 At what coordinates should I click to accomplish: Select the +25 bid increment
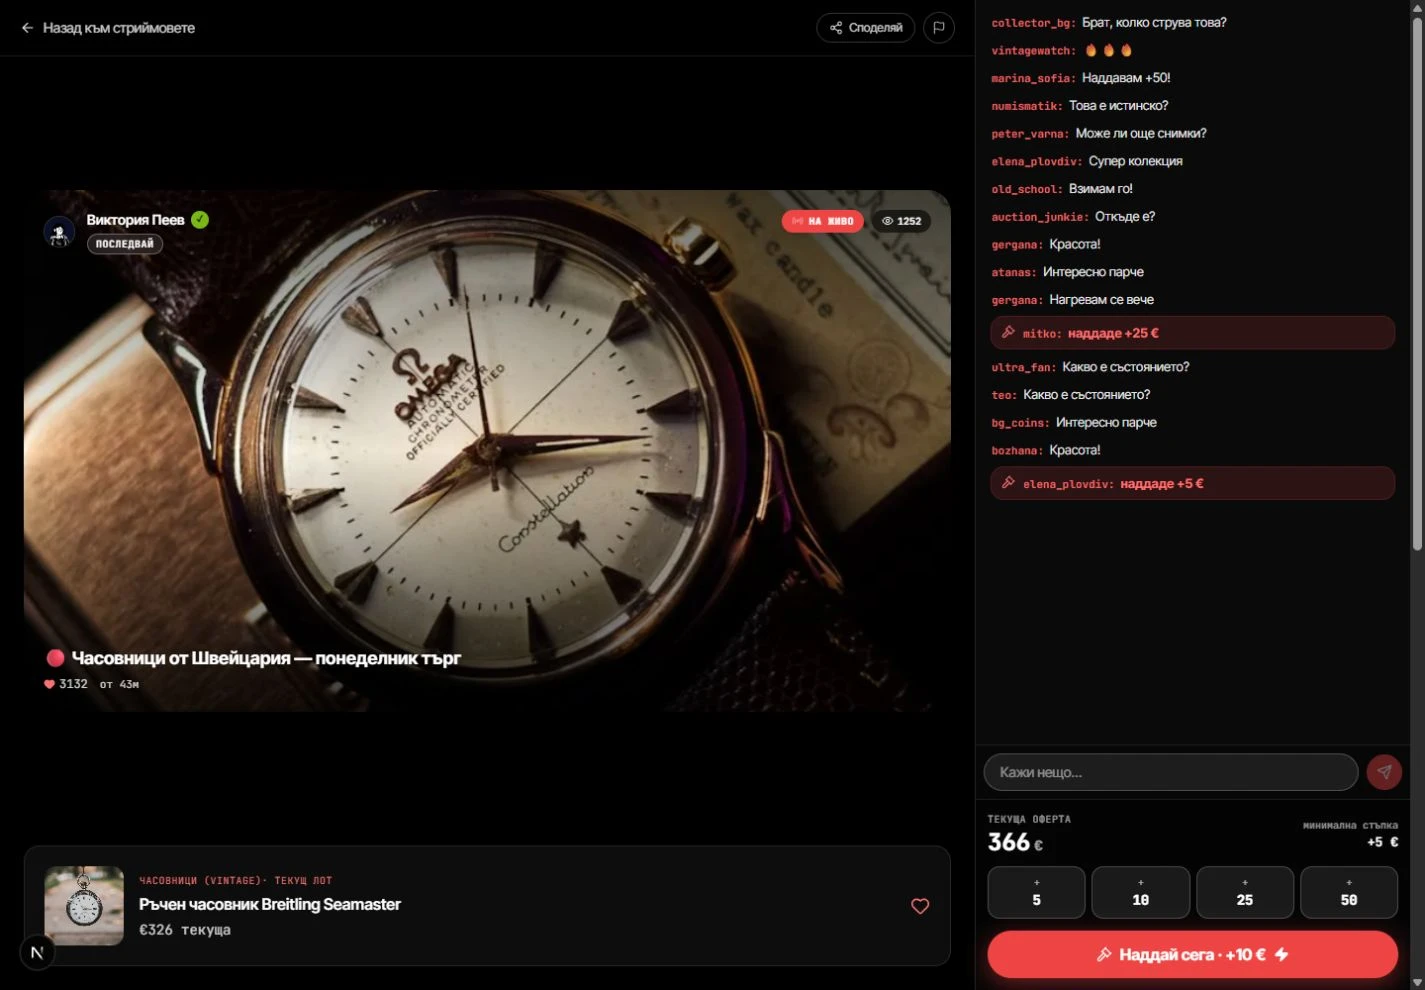tap(1245, 892)
